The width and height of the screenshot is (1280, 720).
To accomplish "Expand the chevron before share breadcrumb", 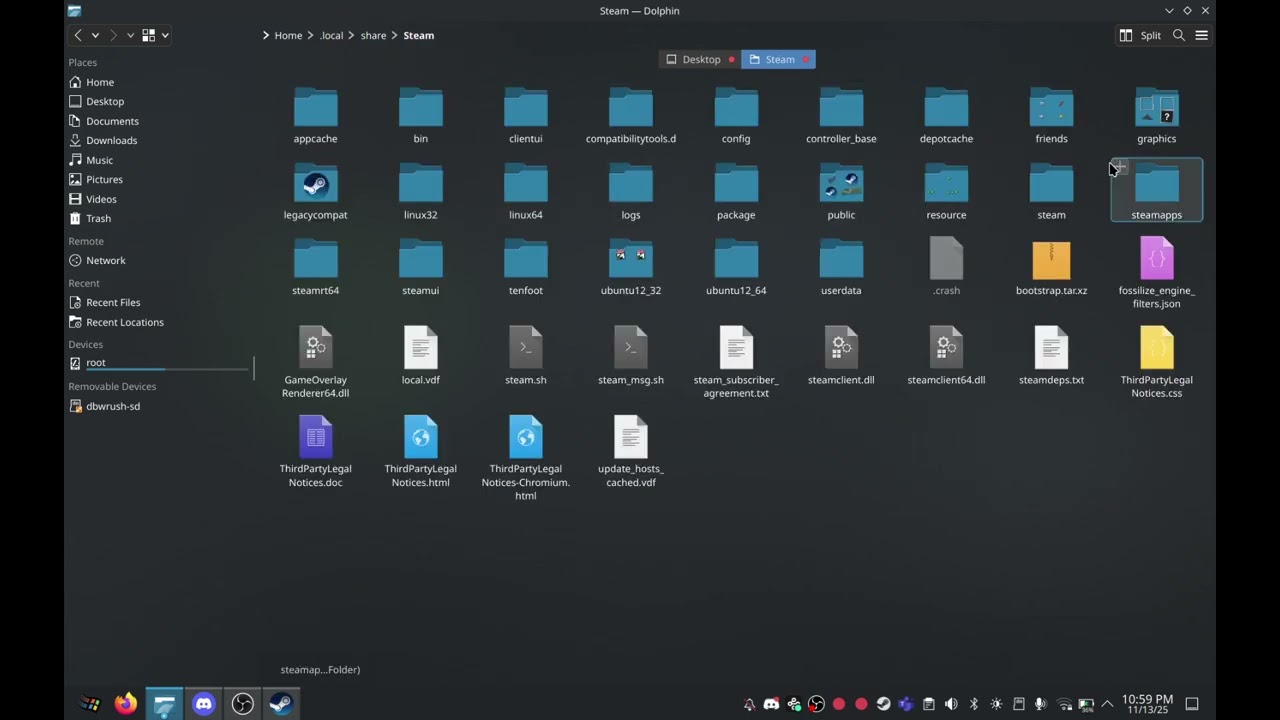I will [x=352, y=35].
